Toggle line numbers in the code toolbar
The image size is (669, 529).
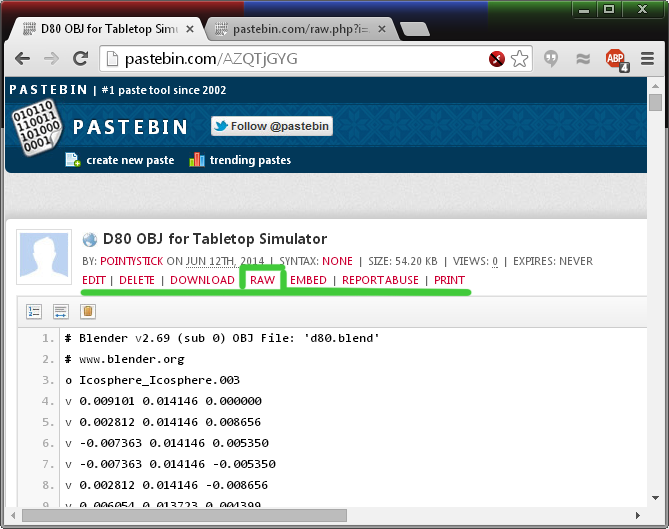pyautogui.click(x=34, y=311)
